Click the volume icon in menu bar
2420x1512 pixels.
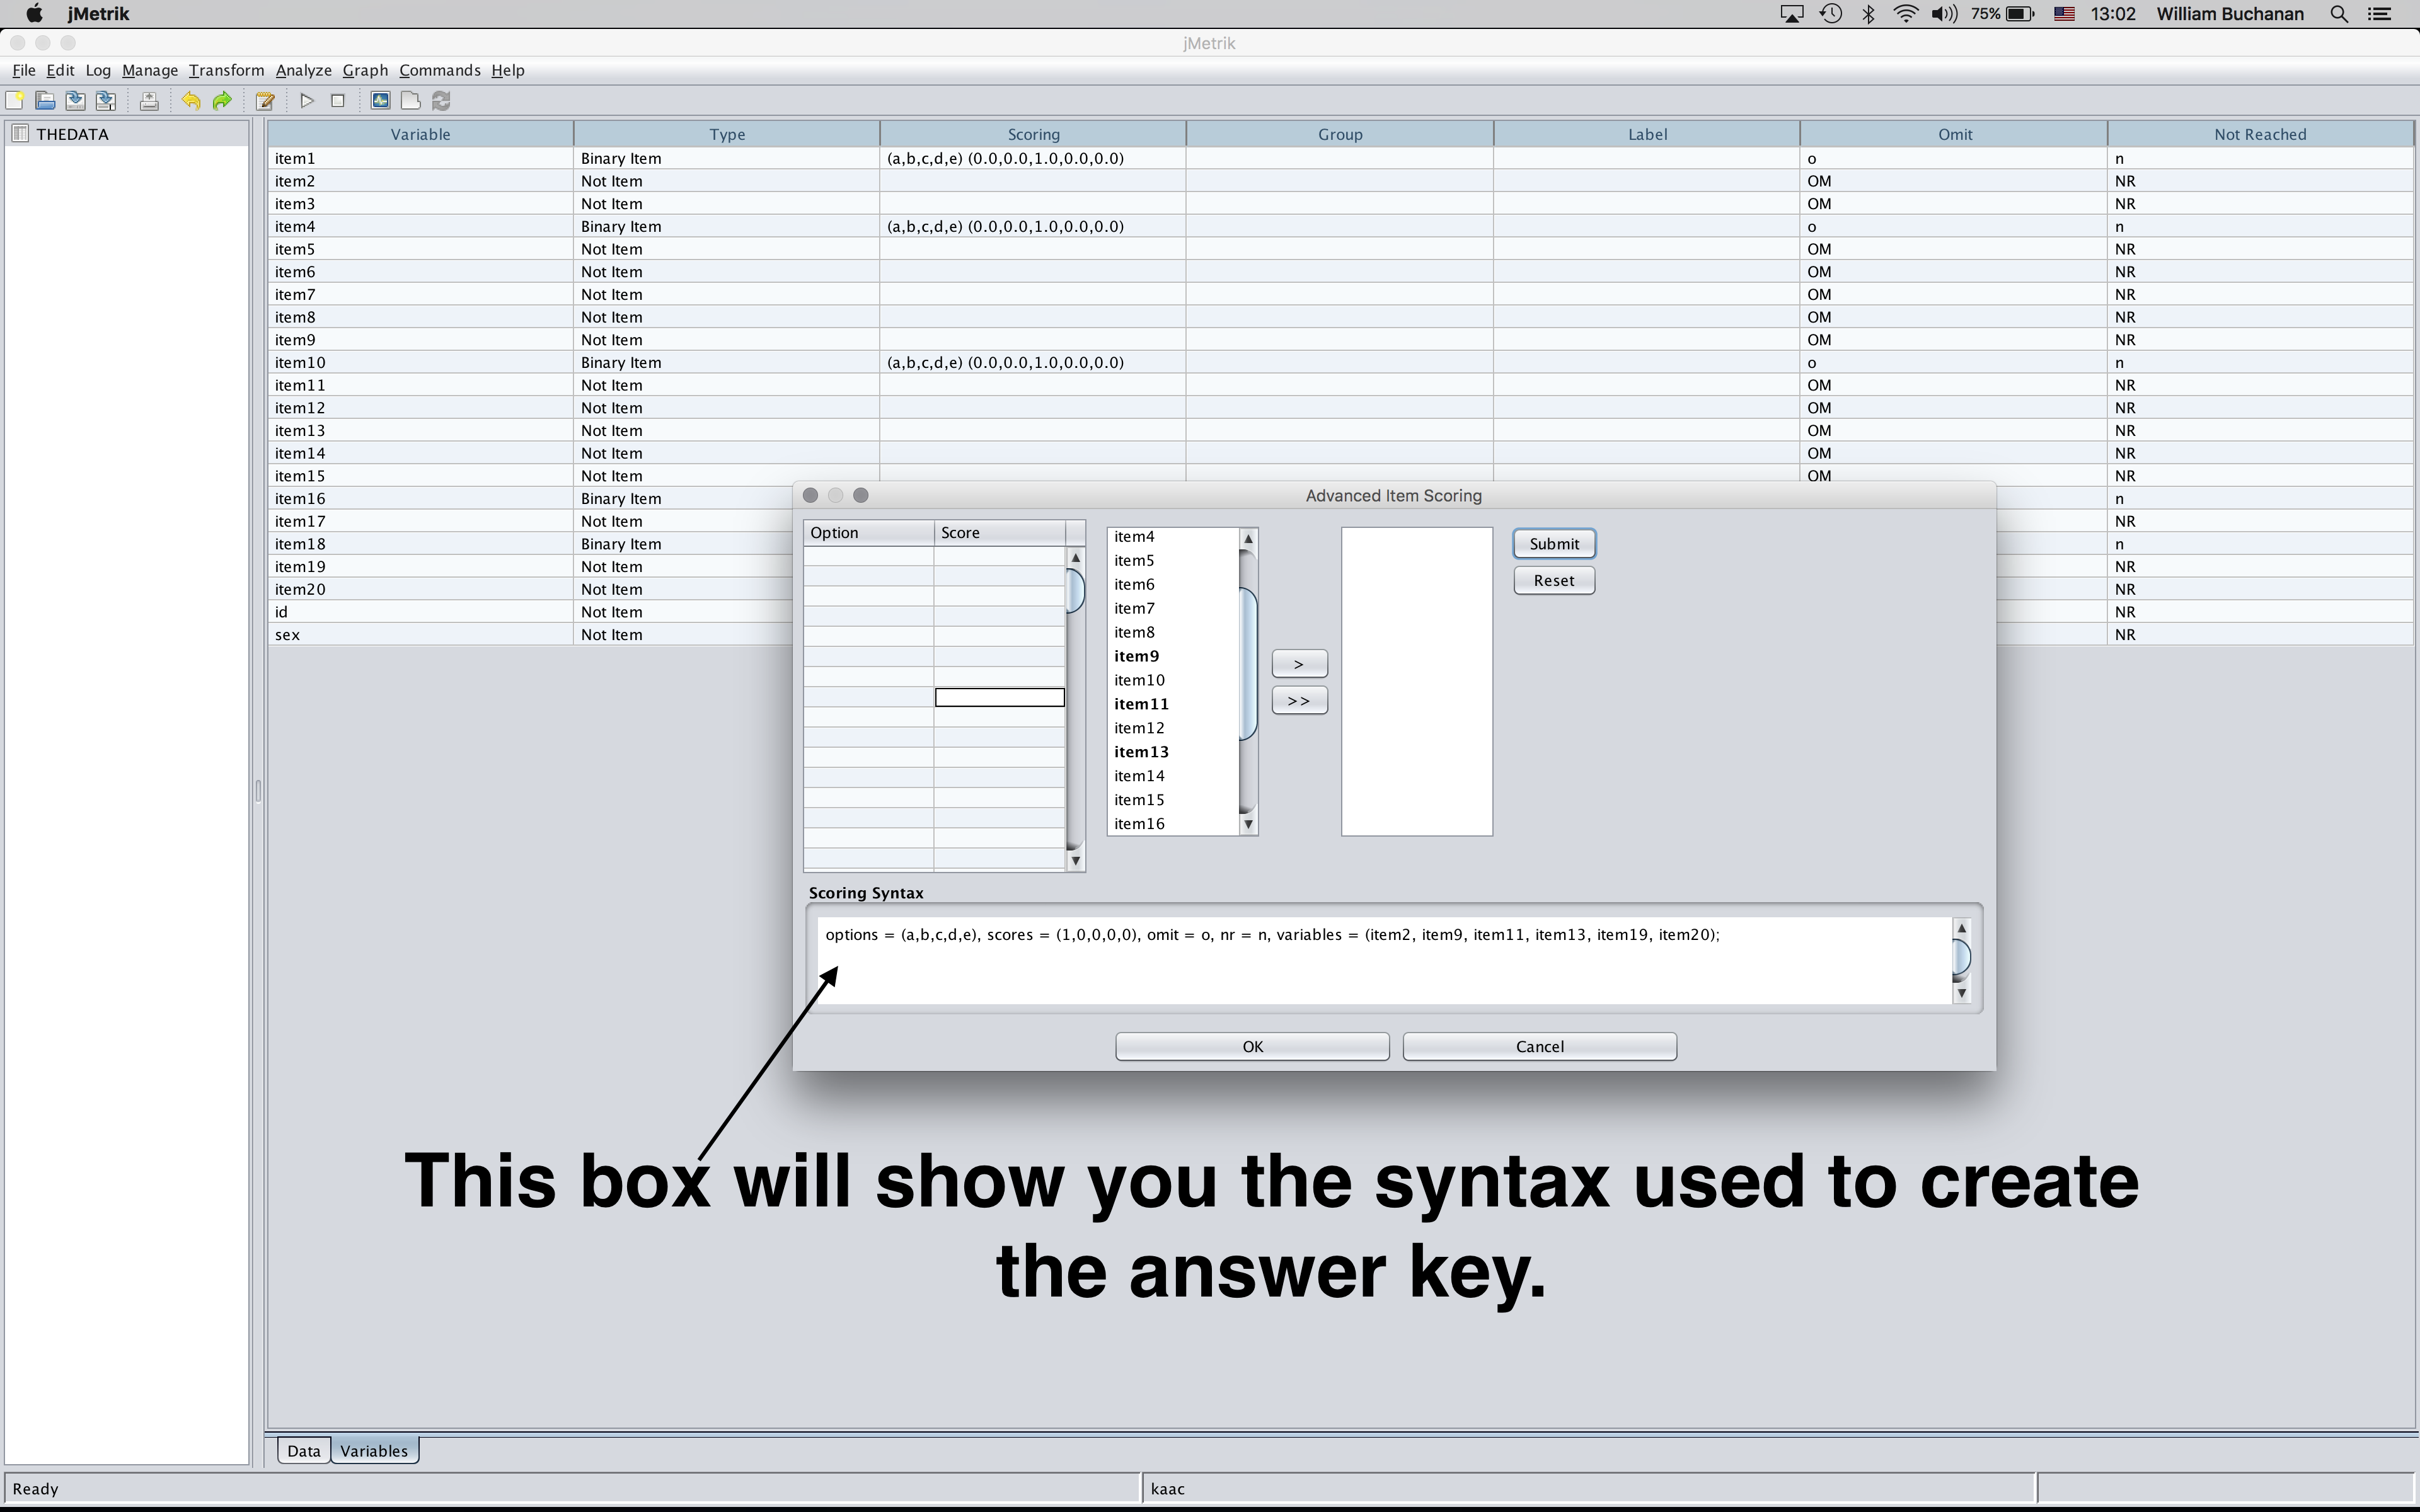(1944, 14)
